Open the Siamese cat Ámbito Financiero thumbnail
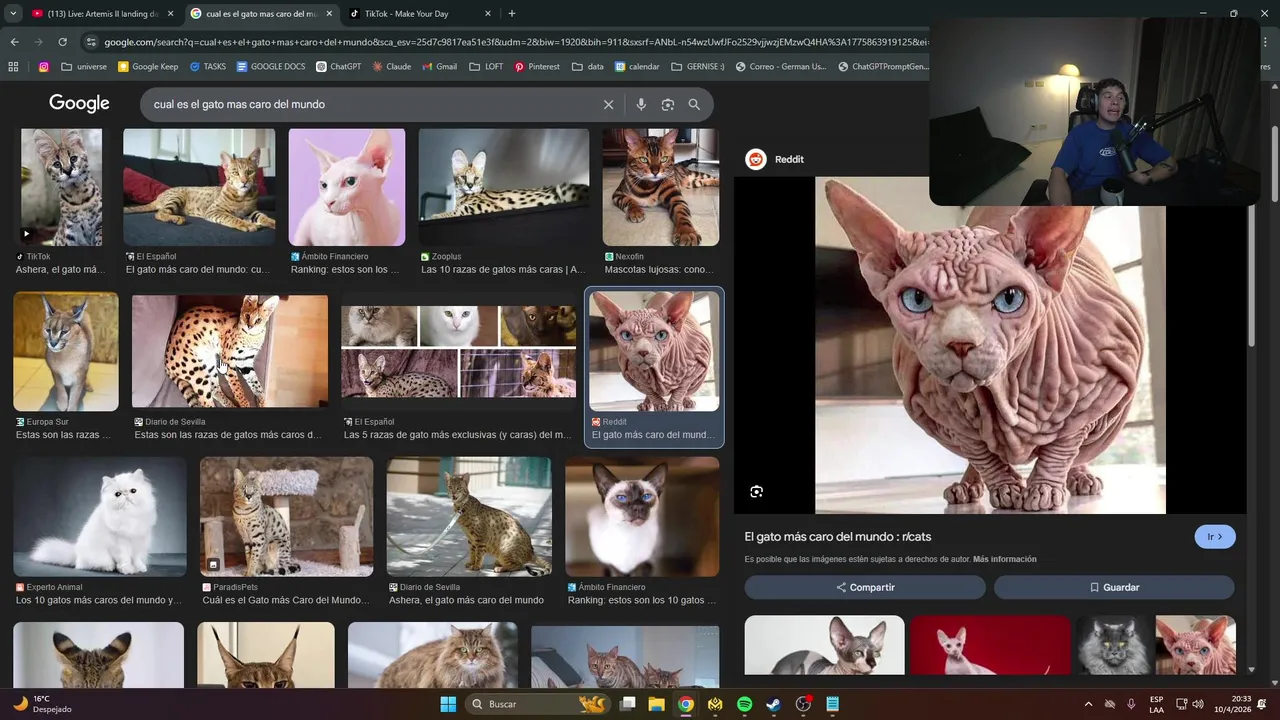The image size is (1280, 720). (x=642, y=516)
